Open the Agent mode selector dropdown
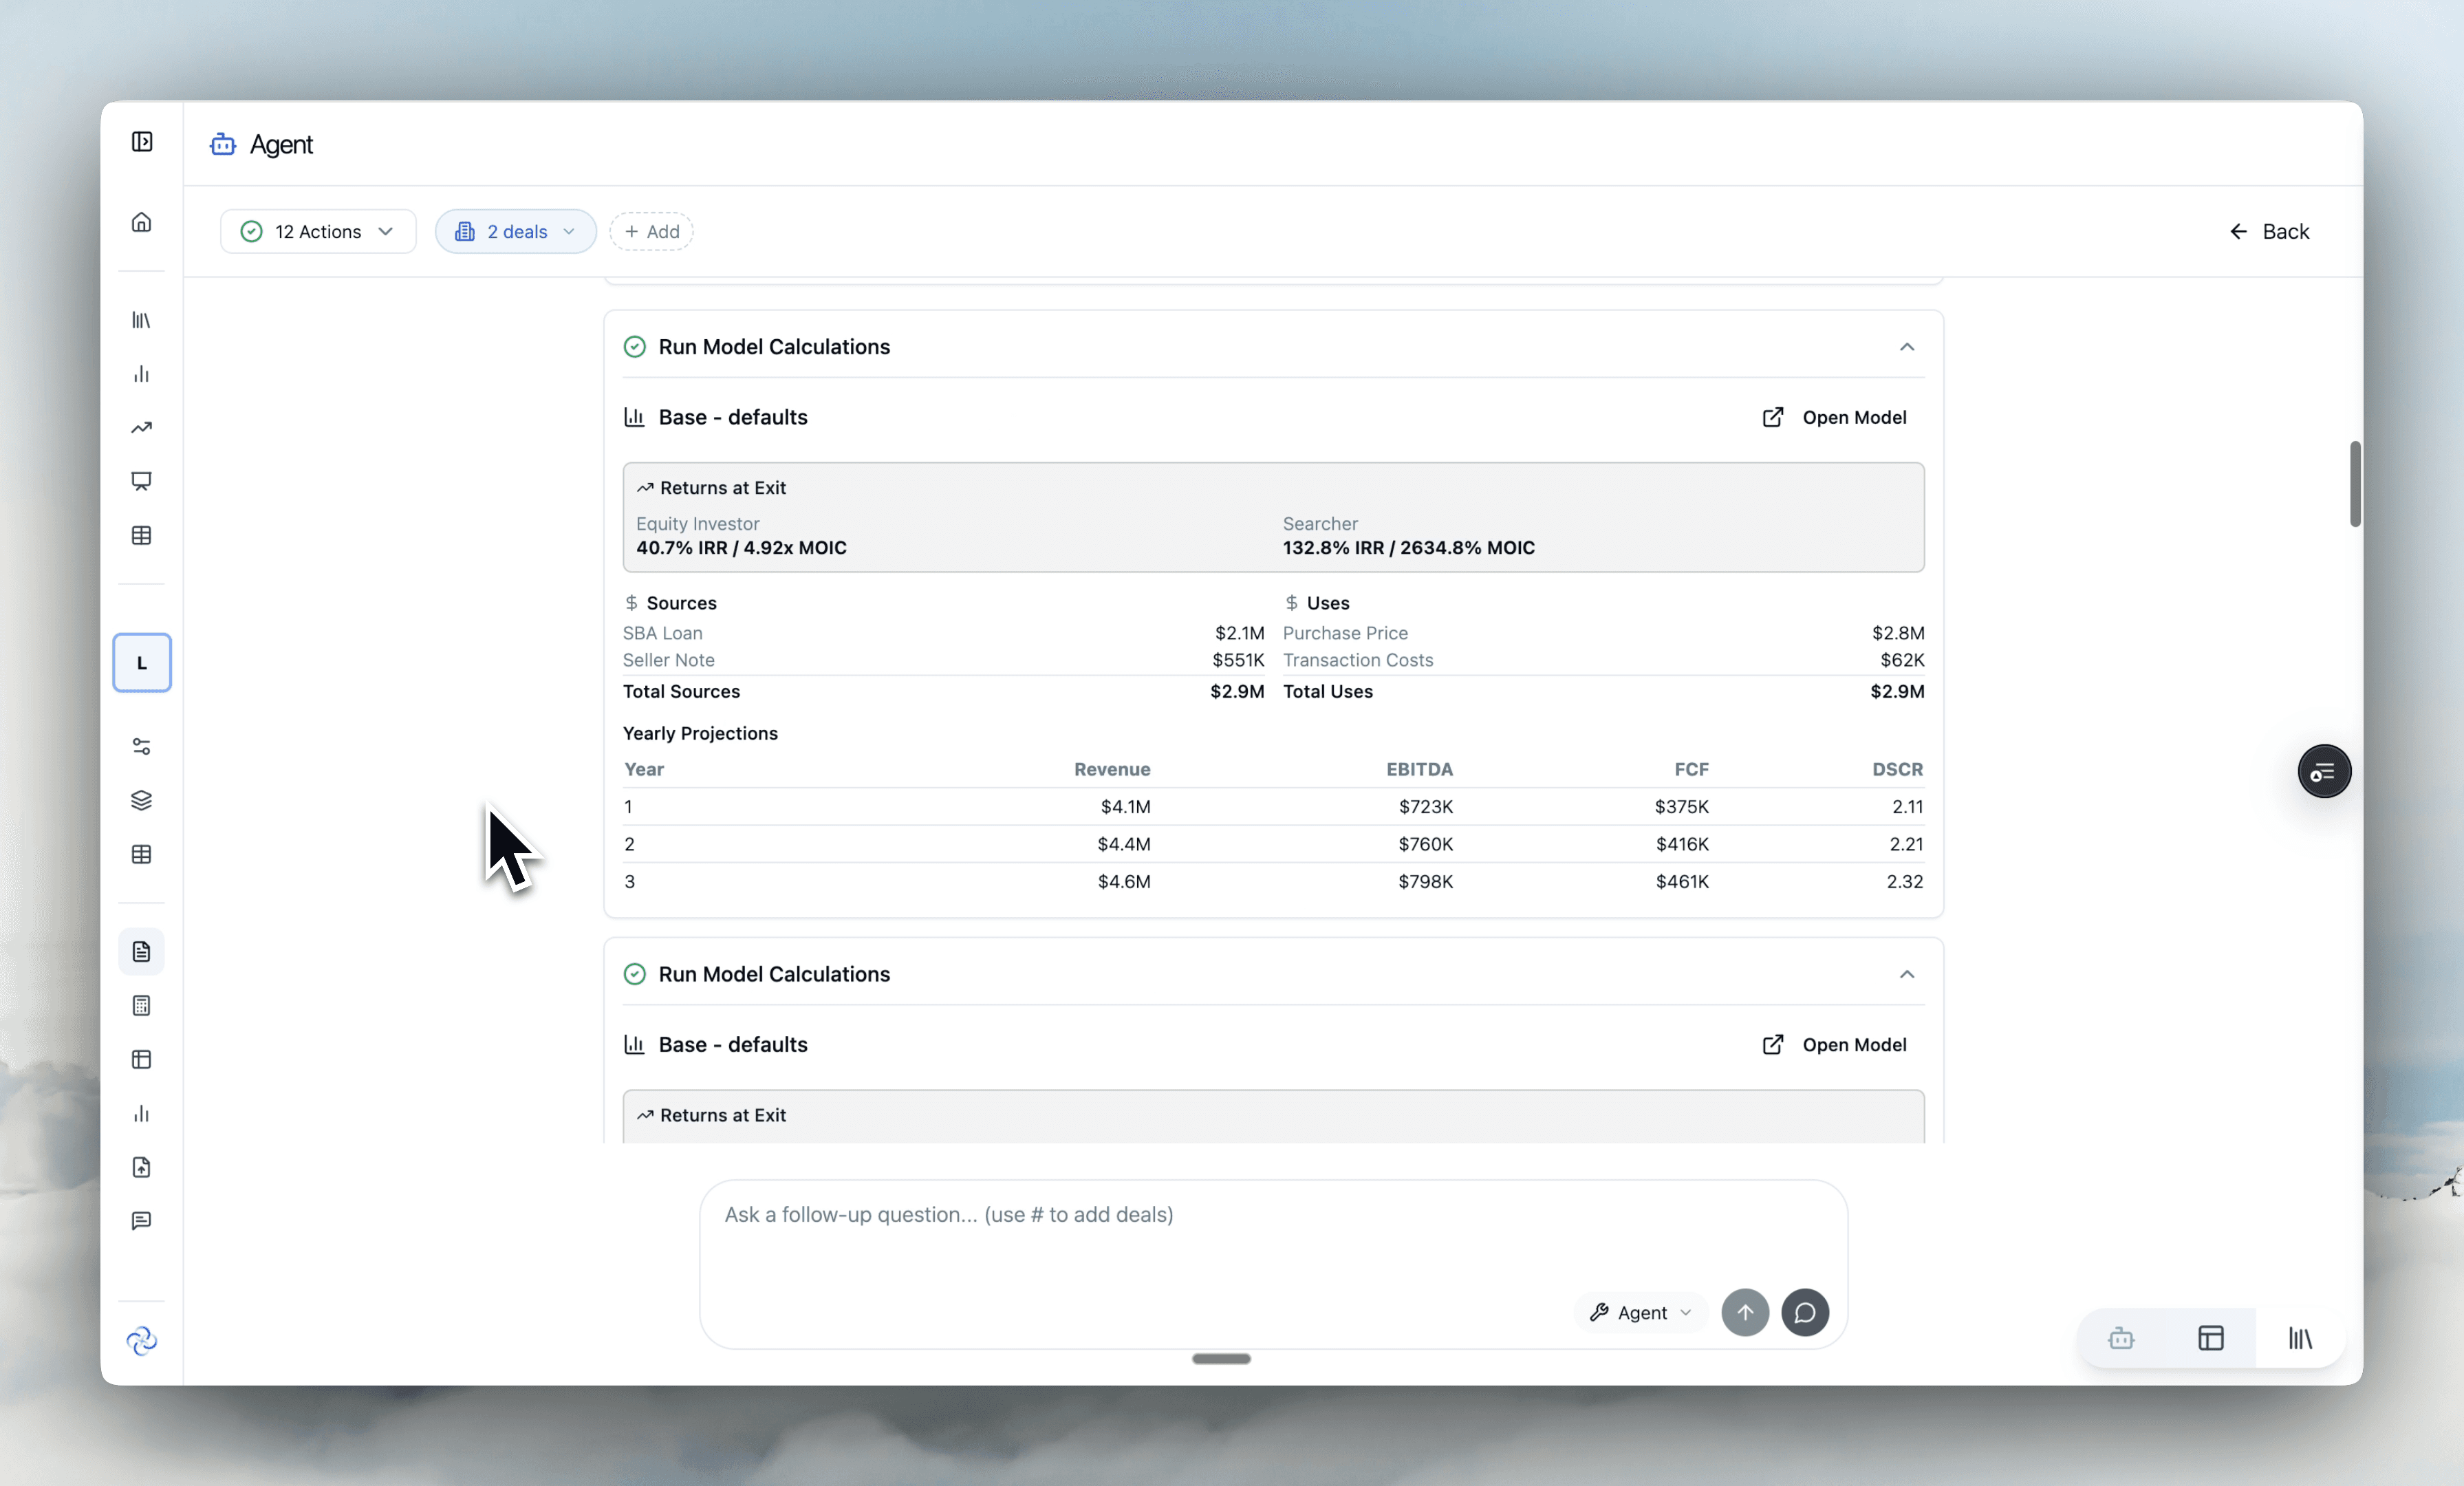 (x=1640, y=1312)
